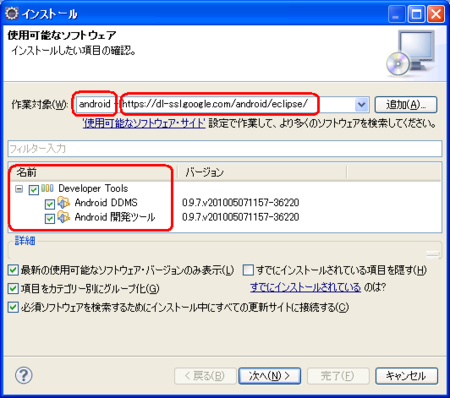Uncheck the Android 開発ツール checkbox

tap(50, 219)
